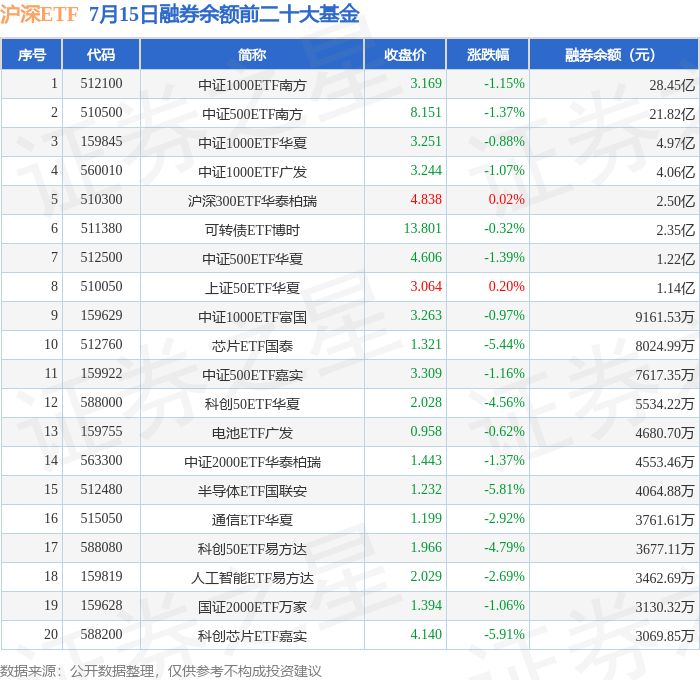Select 半导体ETF国联安 fund name
The image size is (700, 680).
(x=252, y=492)
